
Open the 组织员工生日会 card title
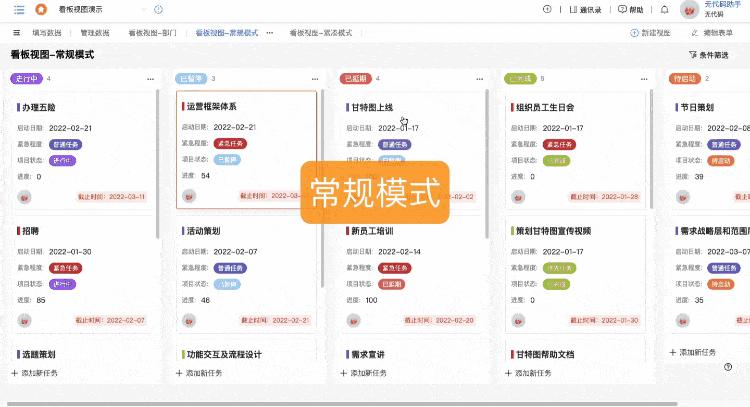(545, 108)
